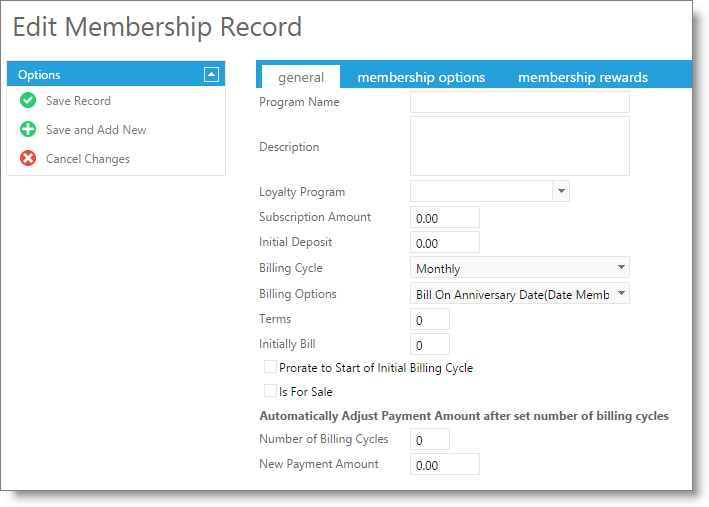This screenshot has width=709, height=507.
Task: Collapse the Options panel with the arrow icon
Action: coord(211,74)
